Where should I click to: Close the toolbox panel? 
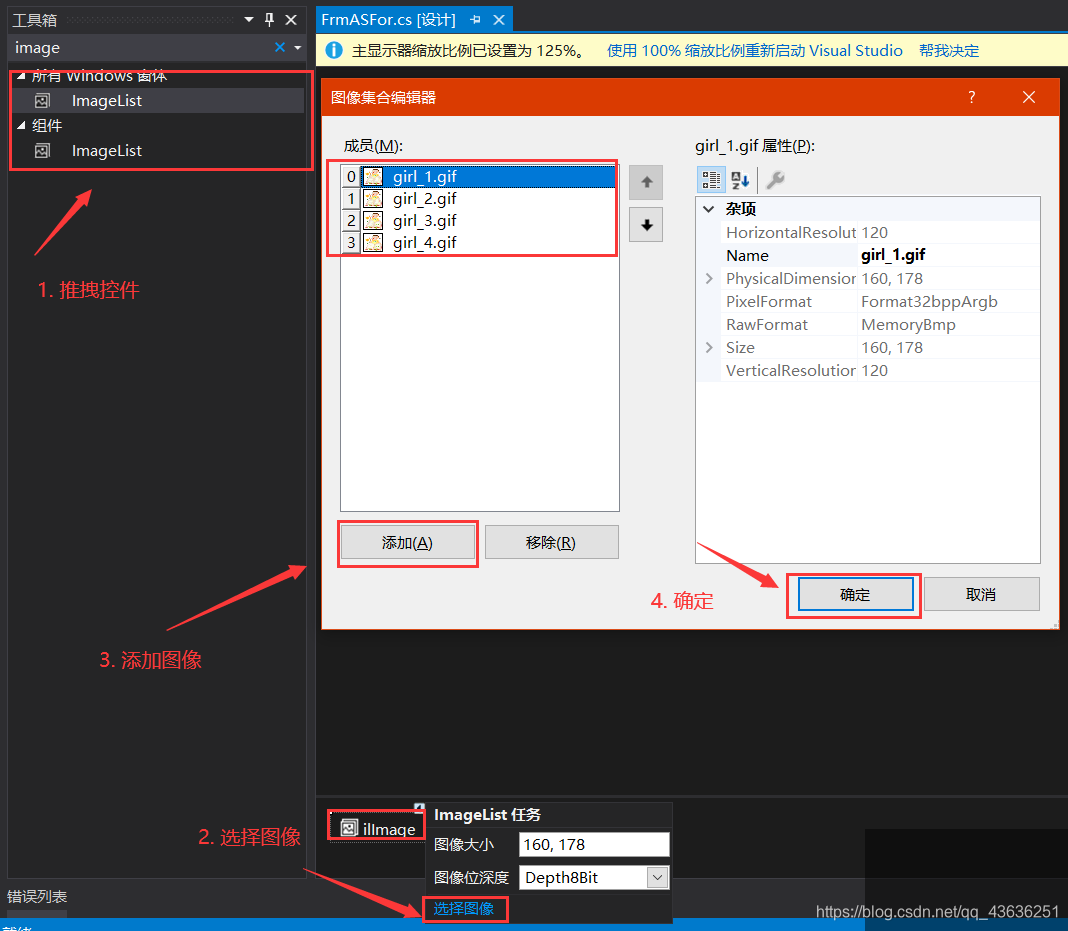click(x=291, y=20)
